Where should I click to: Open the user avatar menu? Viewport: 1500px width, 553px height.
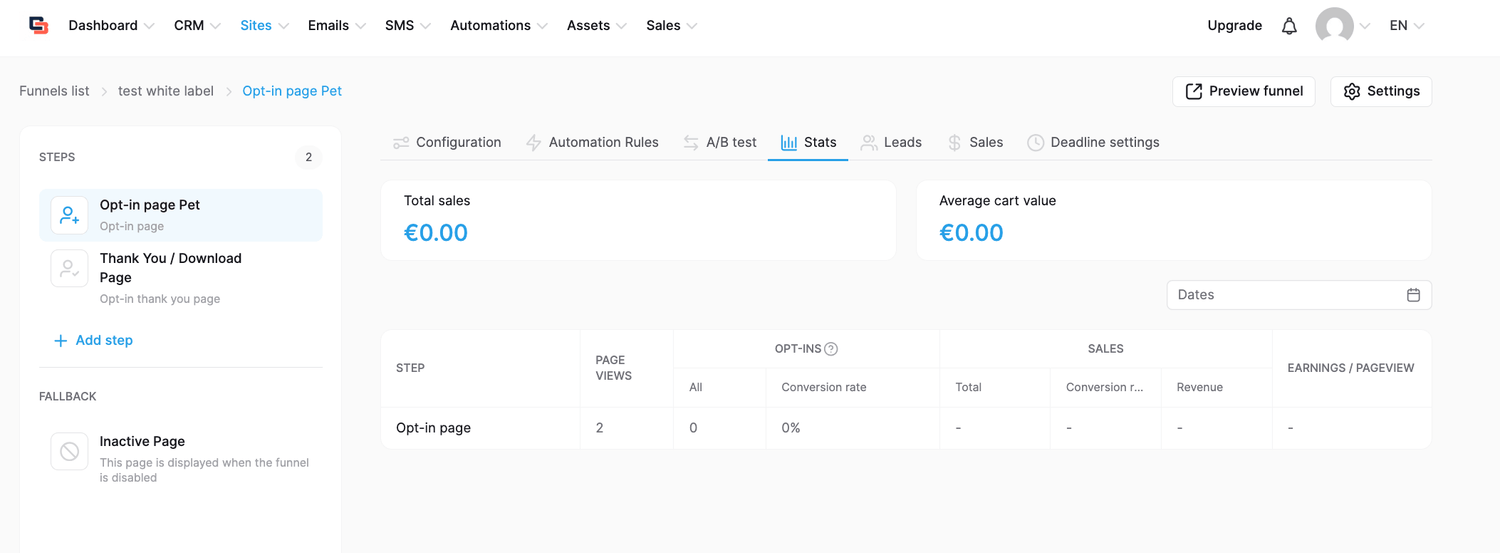1334,26
